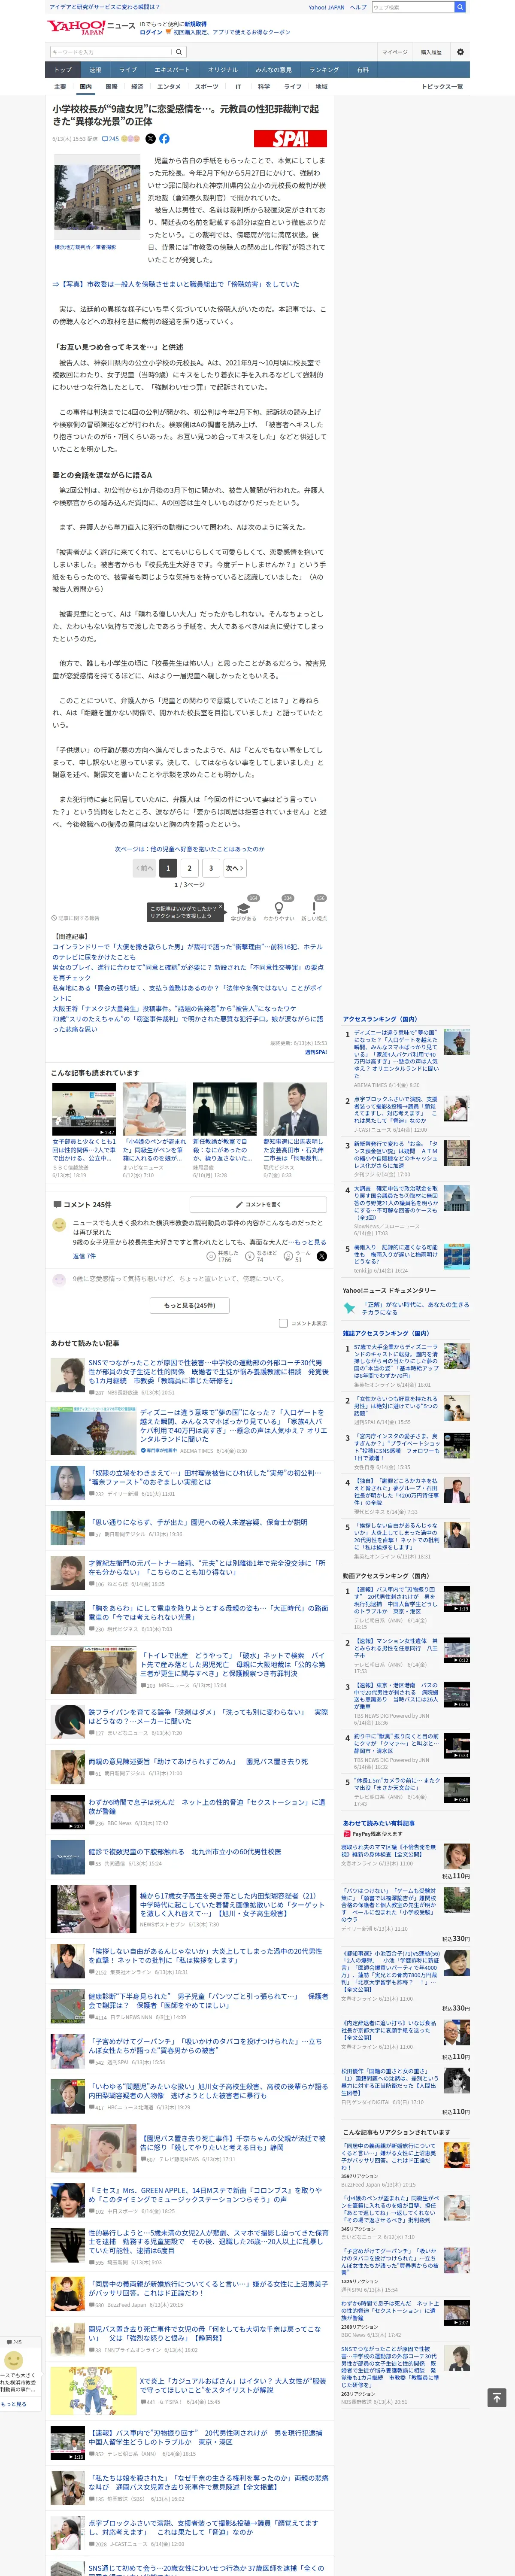Select the ランキング tab
This screenshot has width=515, height=2576.
coord(324,70)
